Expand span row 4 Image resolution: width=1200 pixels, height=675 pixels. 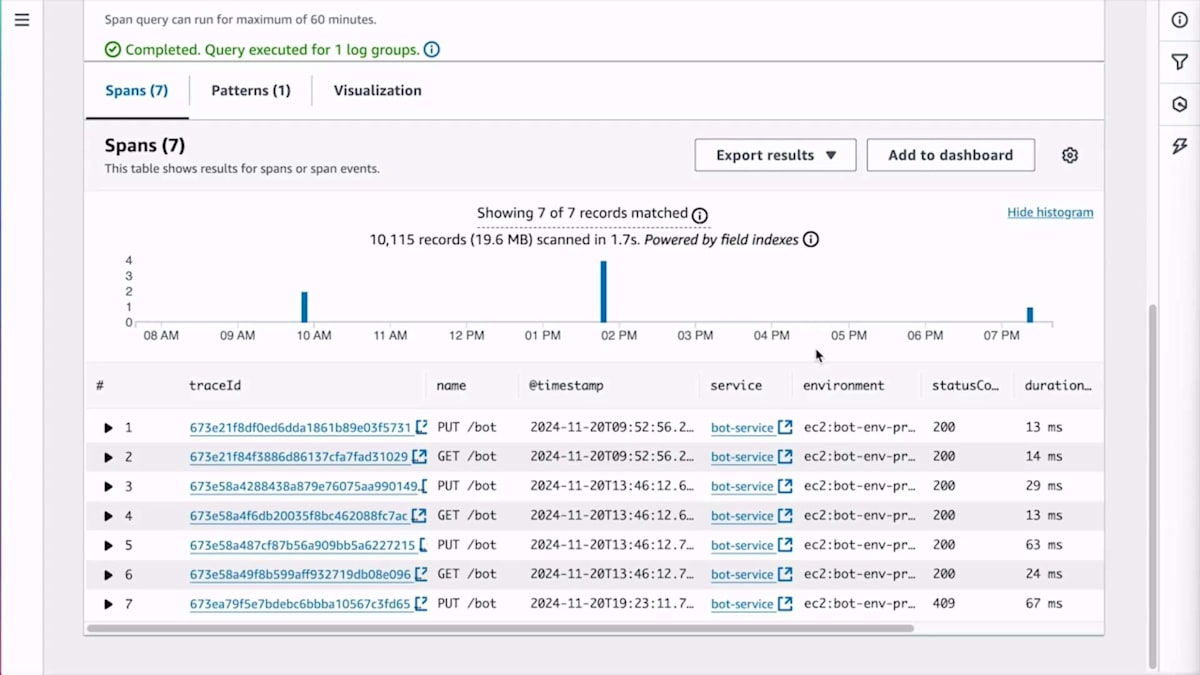(x=108, y=516)
